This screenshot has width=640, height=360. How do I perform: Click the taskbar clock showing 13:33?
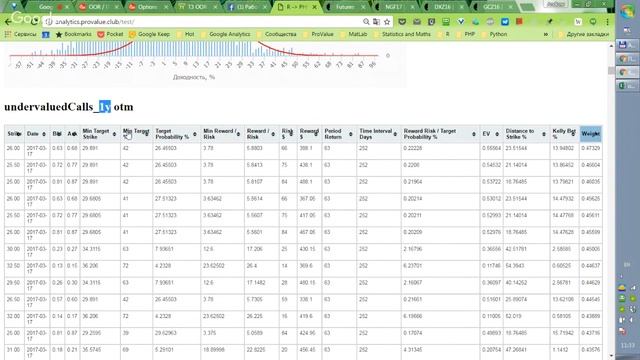click(x=627, y=346)
